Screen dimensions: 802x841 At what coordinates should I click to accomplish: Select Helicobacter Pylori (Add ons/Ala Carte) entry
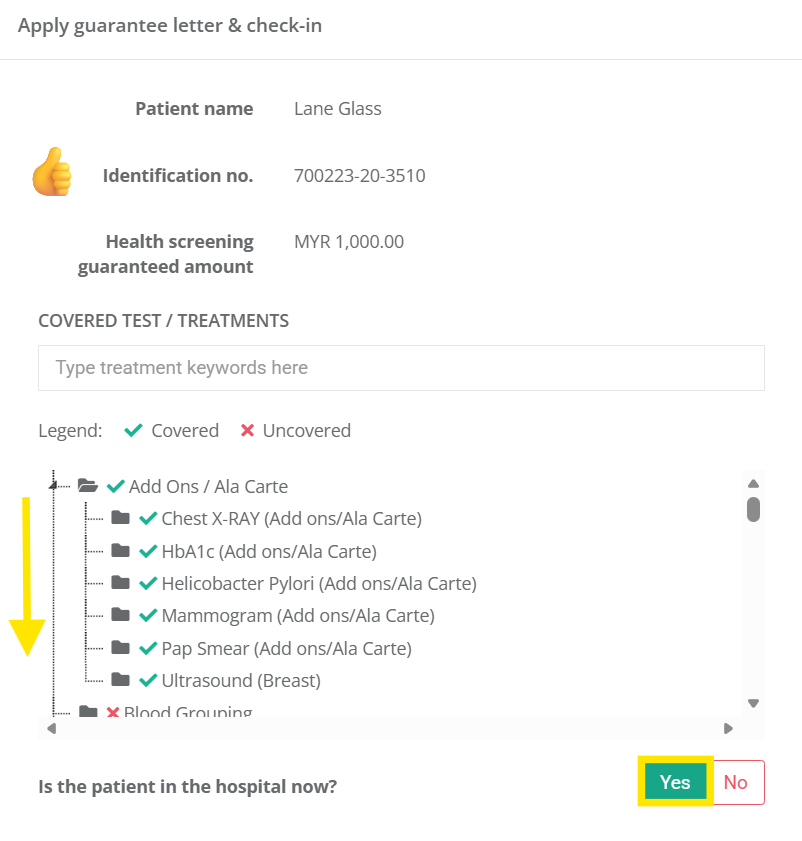(318, 583)
